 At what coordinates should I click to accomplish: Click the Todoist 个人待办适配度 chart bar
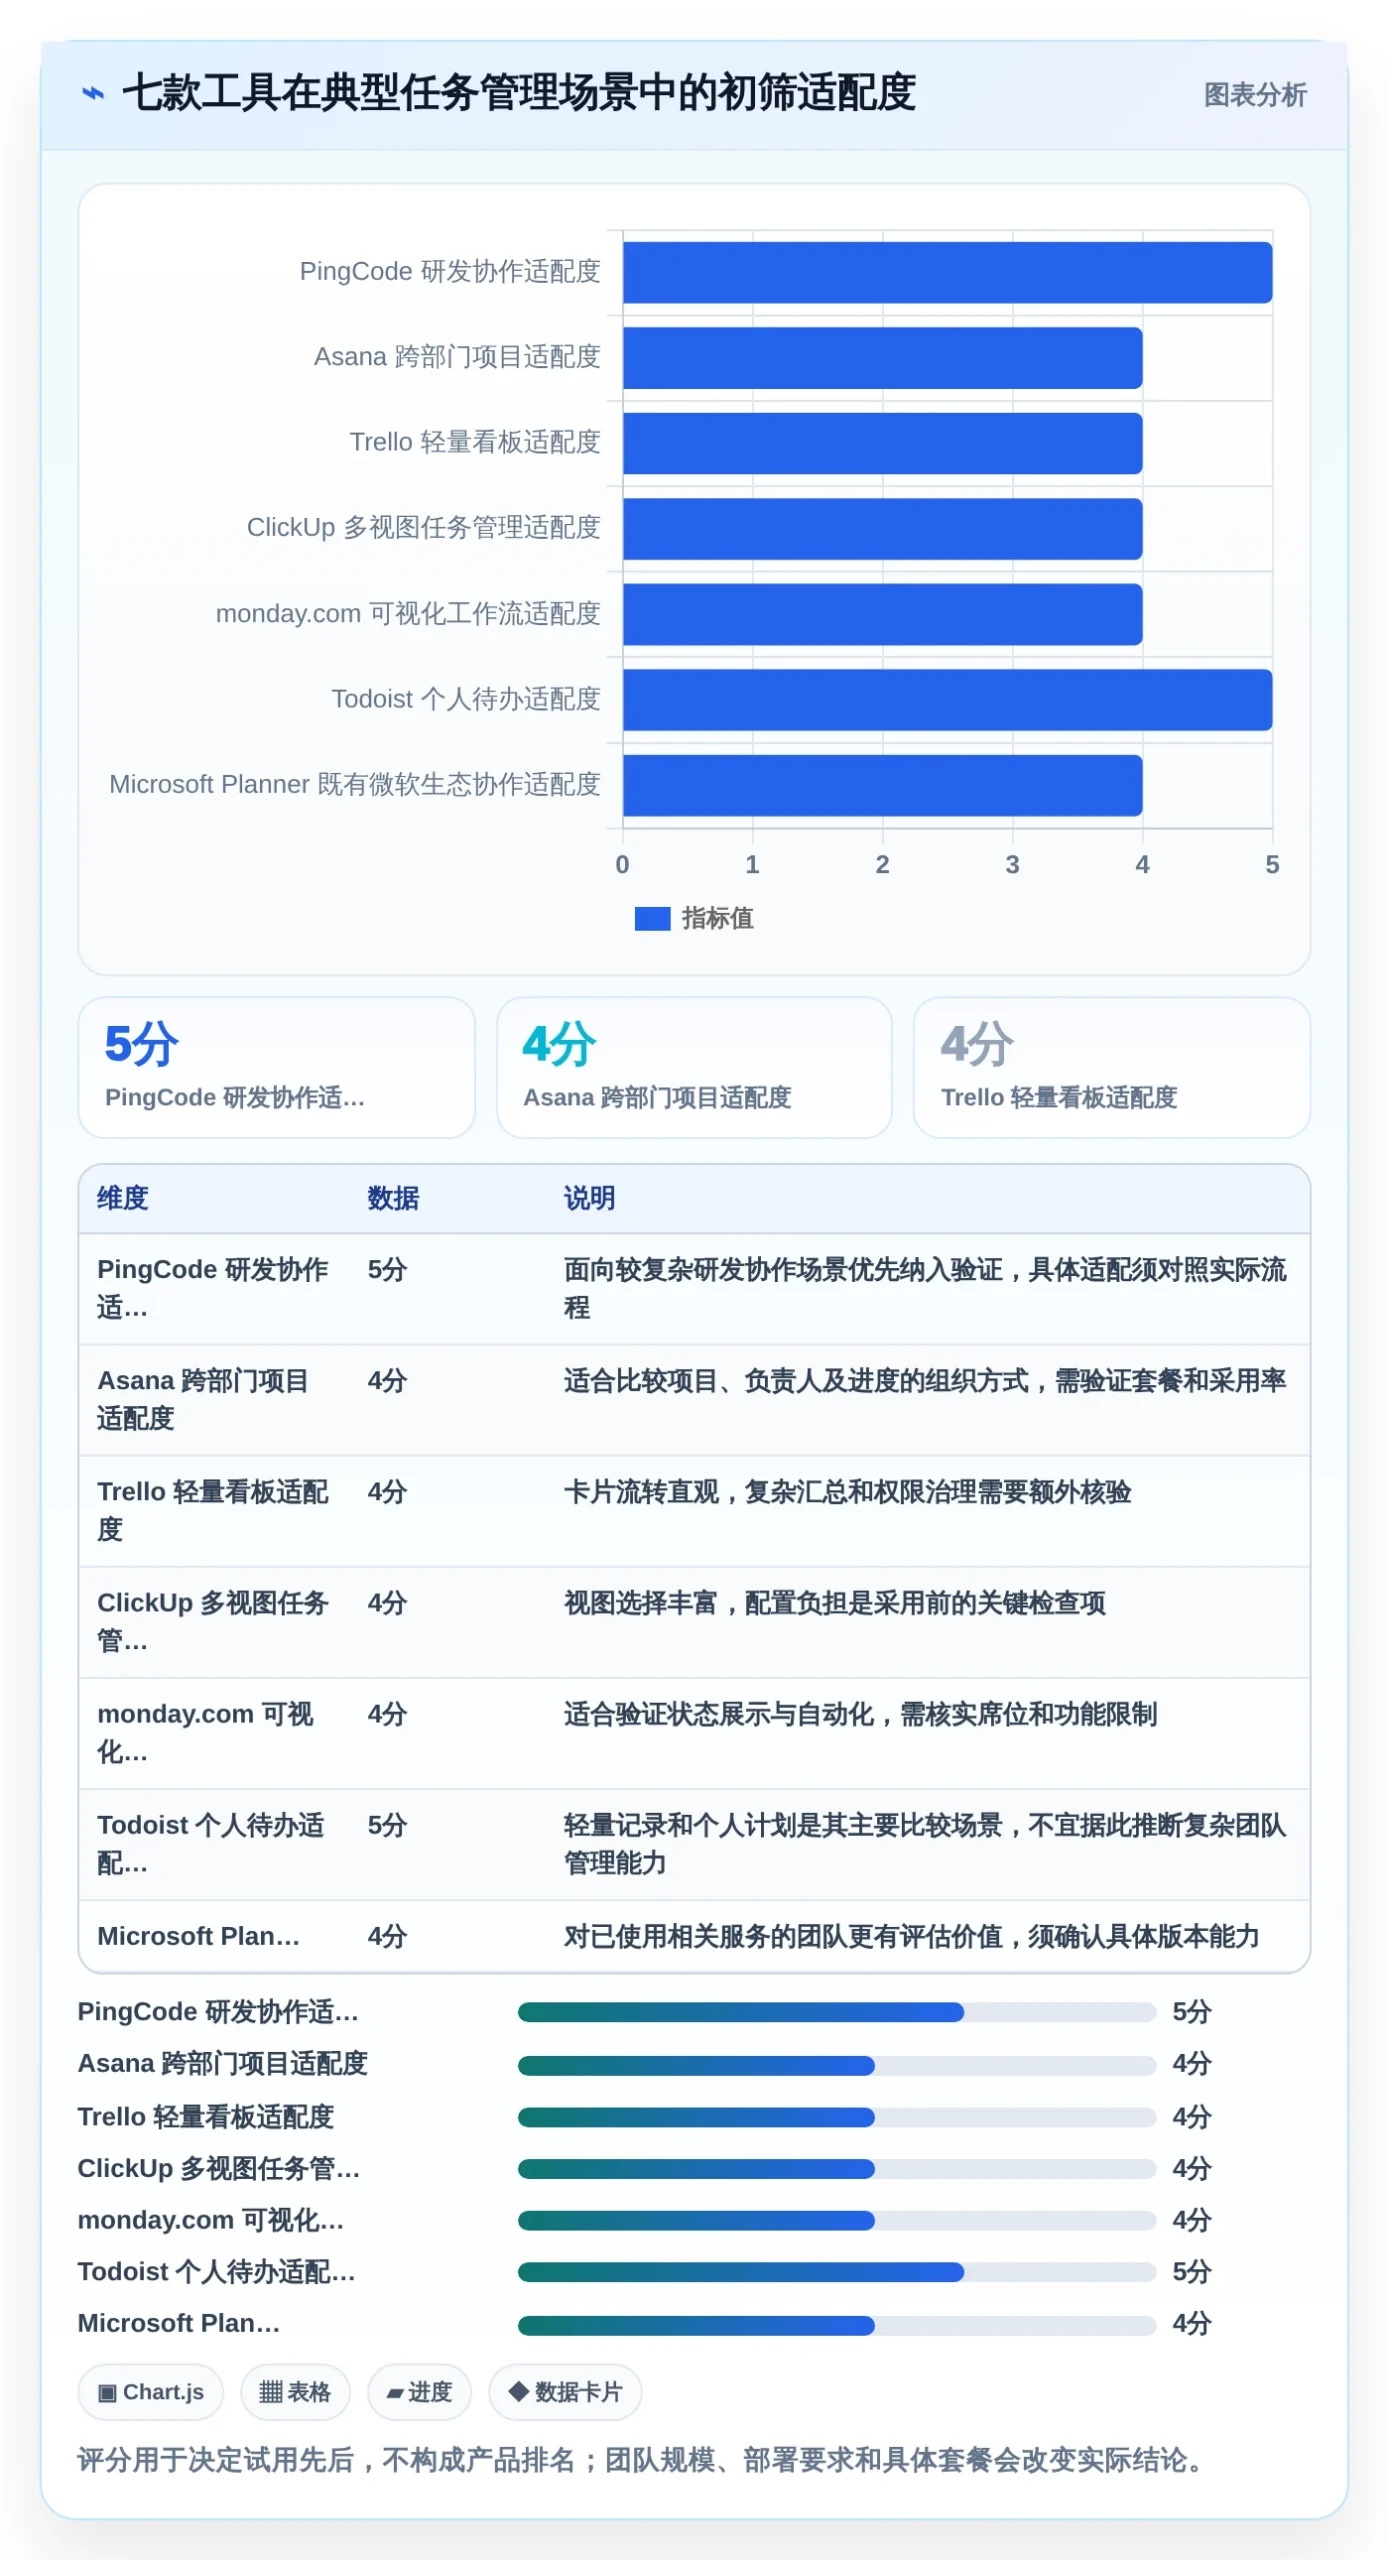947,700
